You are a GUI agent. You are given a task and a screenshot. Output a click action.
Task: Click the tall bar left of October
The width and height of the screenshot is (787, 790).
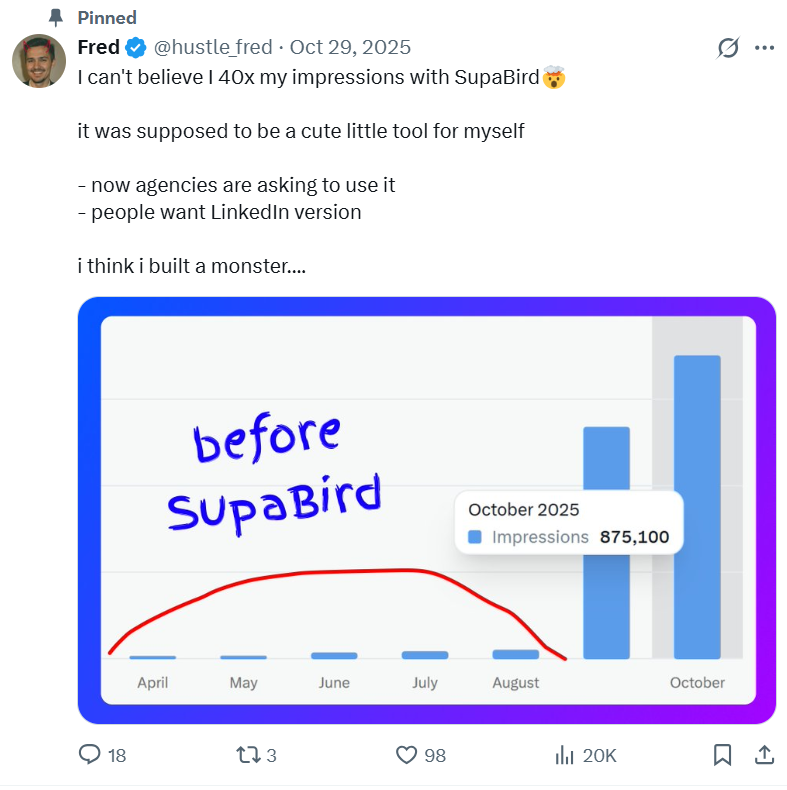[x=606, y=543]
